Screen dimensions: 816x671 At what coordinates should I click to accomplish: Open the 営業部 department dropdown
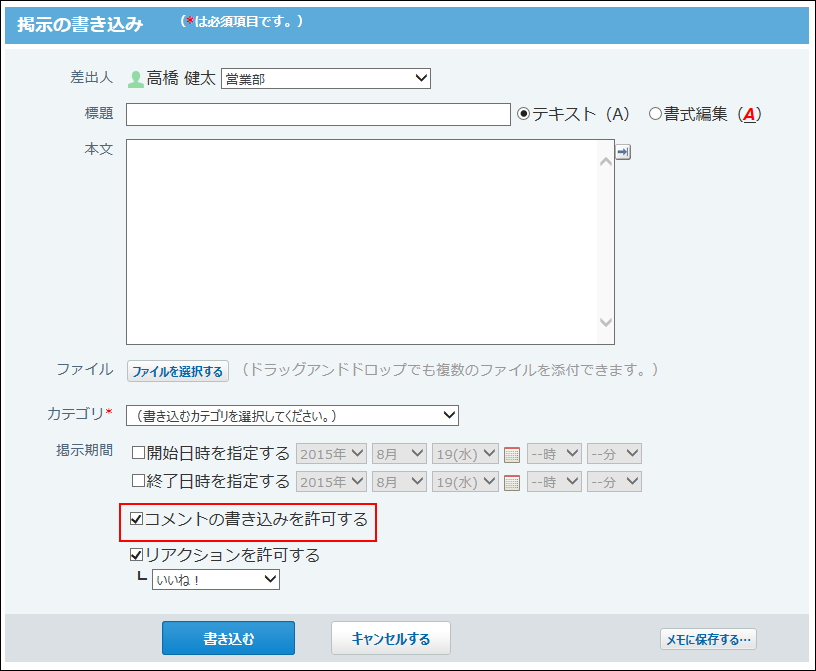coord(326,79)
